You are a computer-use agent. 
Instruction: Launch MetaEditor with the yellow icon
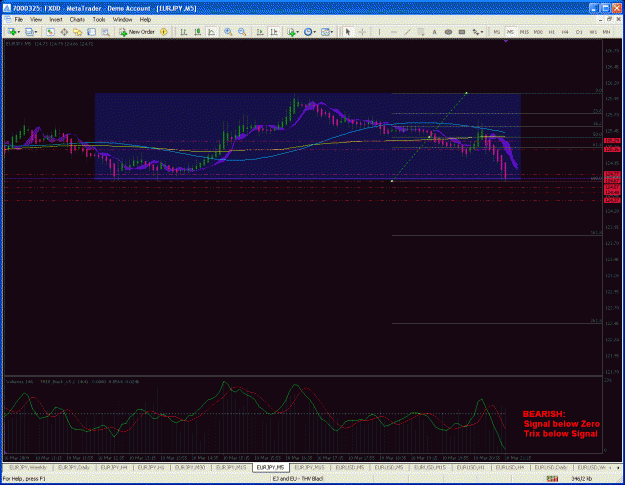164,32
